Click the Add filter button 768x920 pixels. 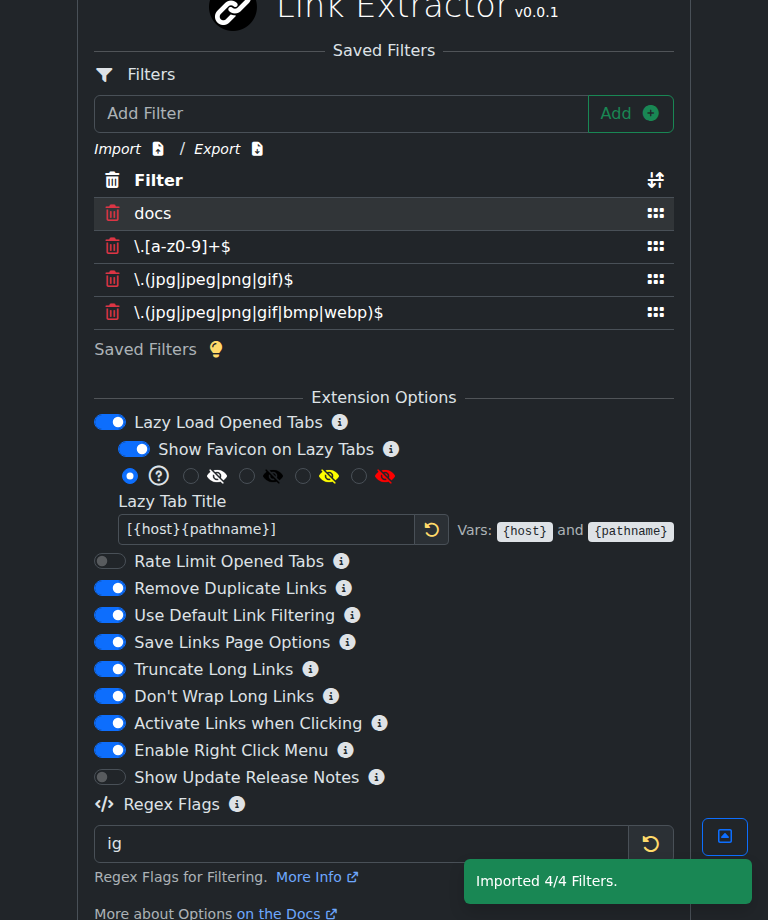coord(631,113)
